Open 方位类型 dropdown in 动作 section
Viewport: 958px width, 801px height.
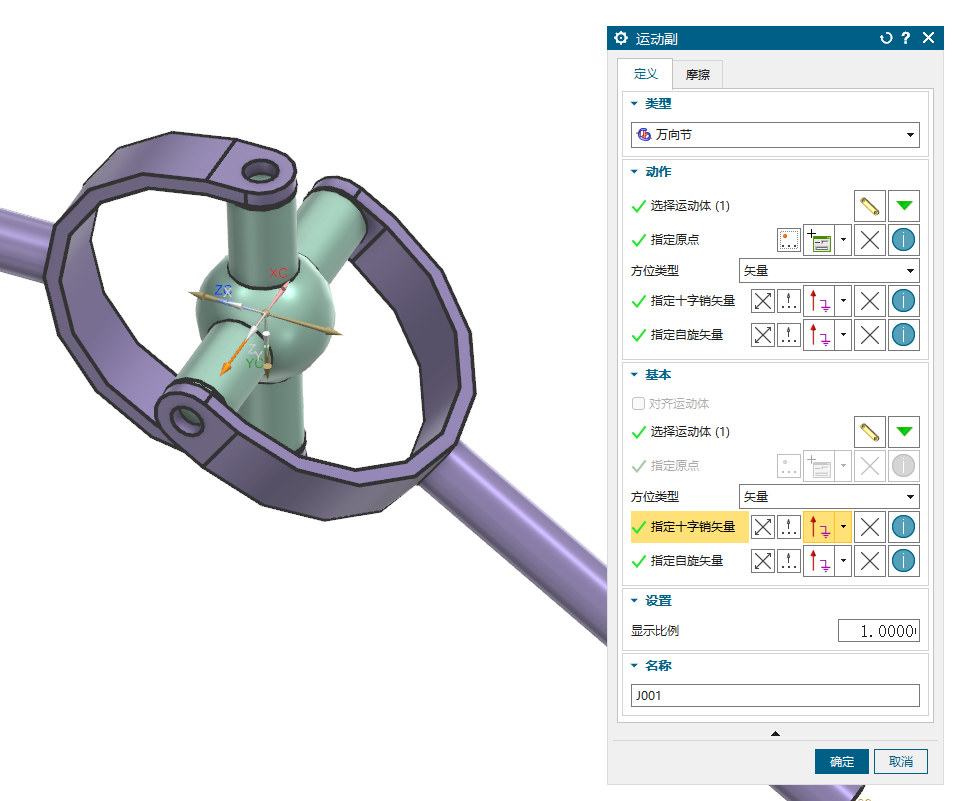coord(829,271)
